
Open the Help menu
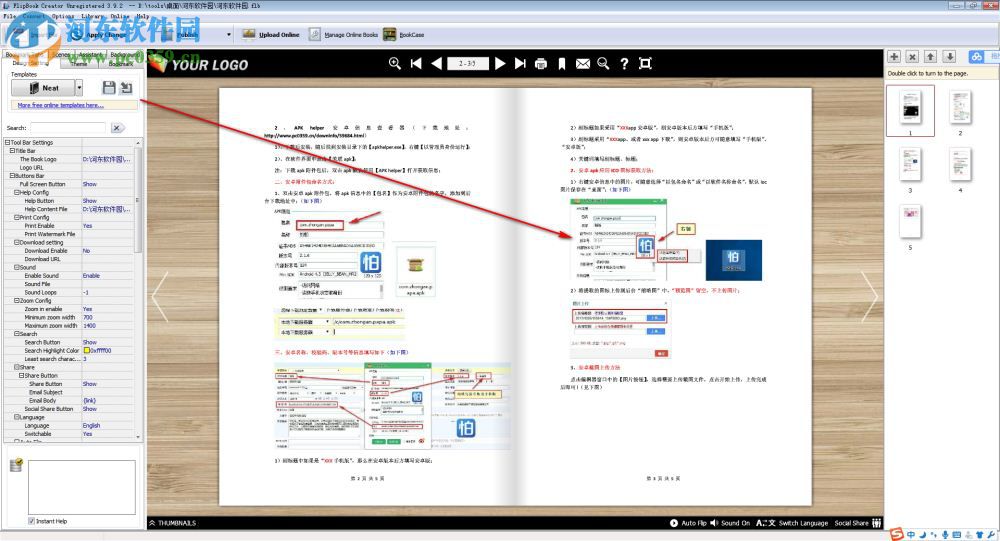pyautogui.click(x=143, y=16)
